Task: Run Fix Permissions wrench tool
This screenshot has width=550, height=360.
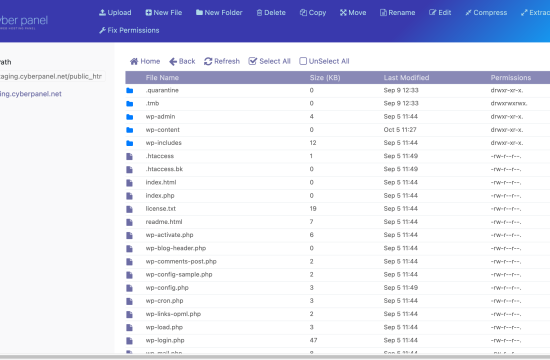Action: [x=129, y=31]
